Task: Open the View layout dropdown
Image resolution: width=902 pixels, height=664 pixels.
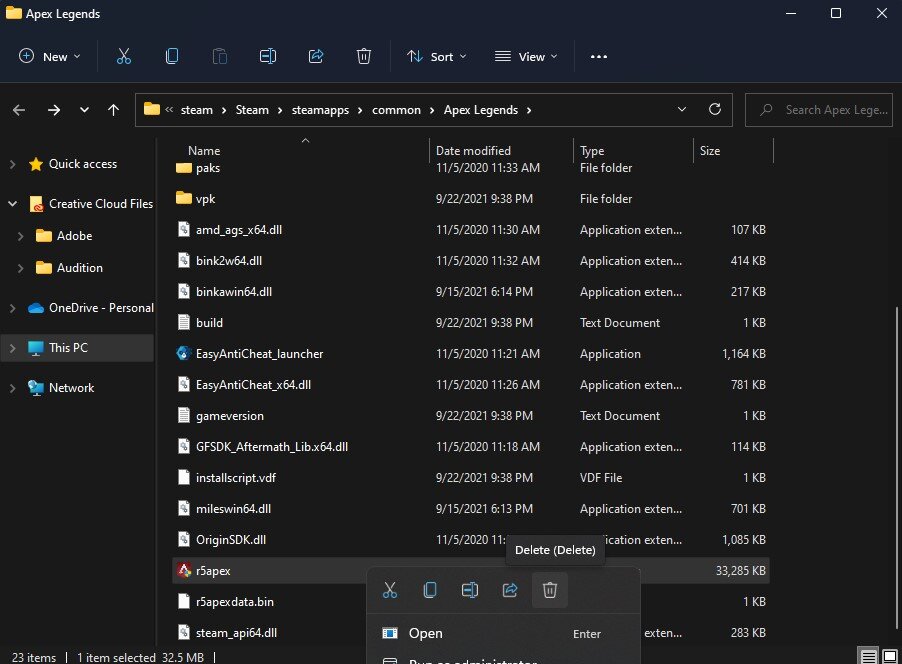Action: (x=527, y=57)
